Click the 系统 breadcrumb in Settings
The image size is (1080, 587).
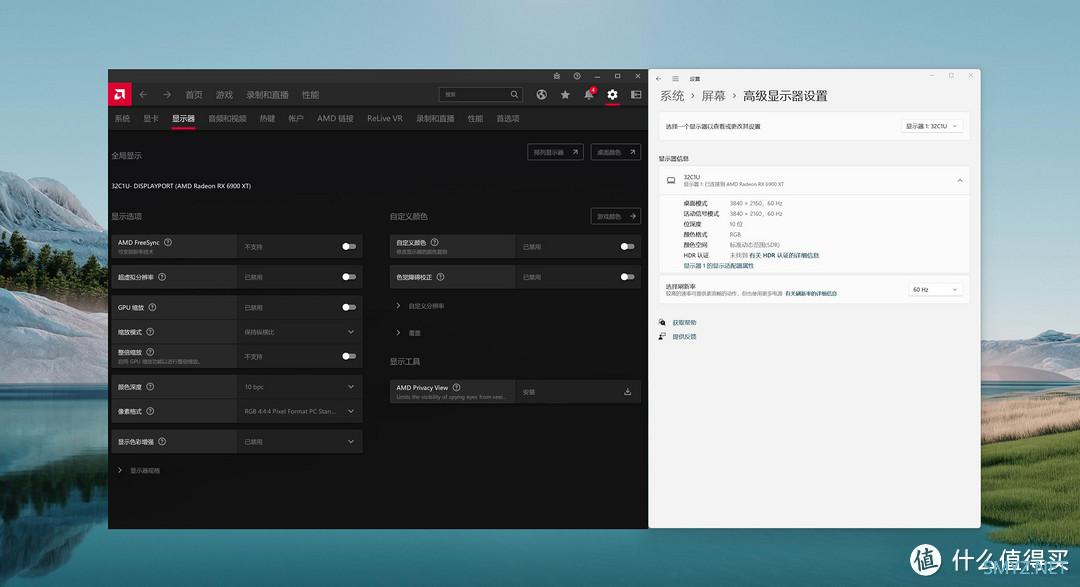click(672, 96)
